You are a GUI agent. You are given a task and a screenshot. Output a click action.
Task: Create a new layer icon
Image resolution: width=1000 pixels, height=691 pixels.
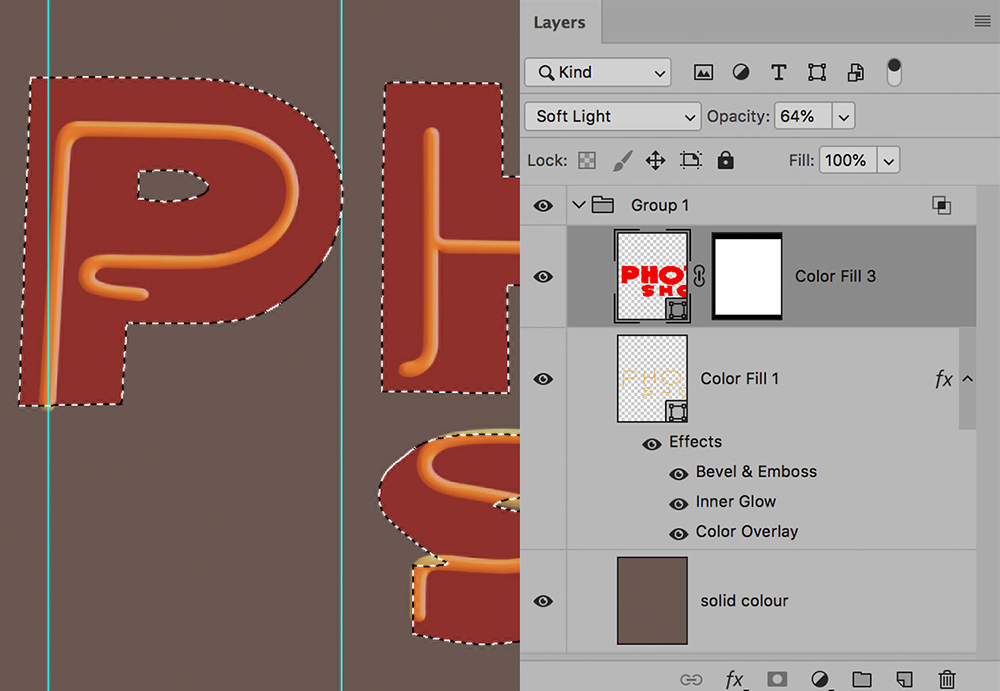coord(904,679)
